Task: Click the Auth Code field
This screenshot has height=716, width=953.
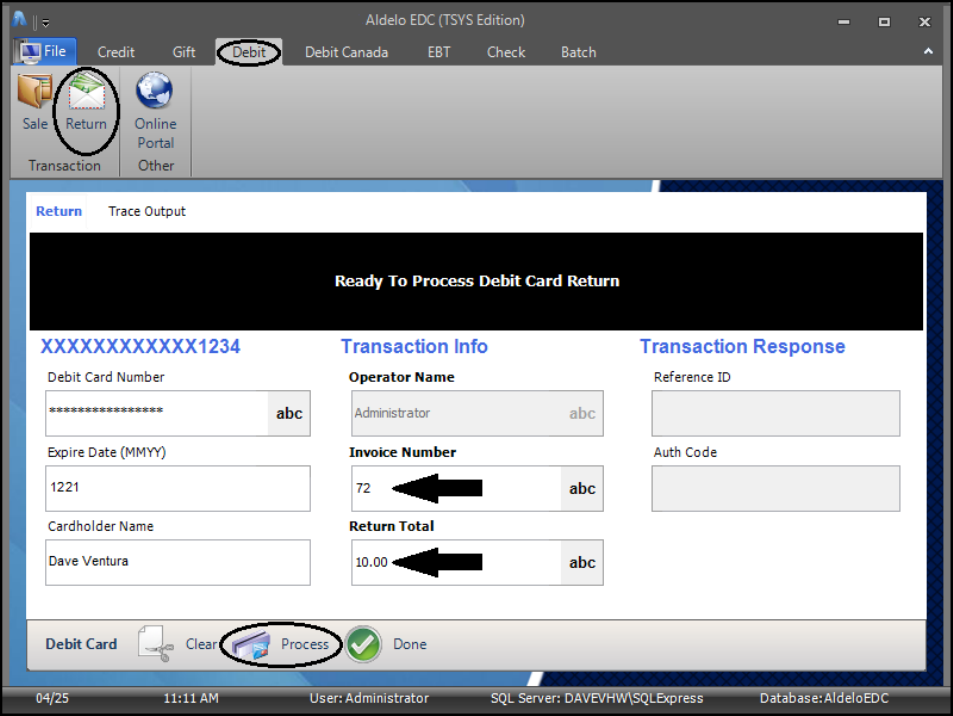Action: [x=776, y=488]
